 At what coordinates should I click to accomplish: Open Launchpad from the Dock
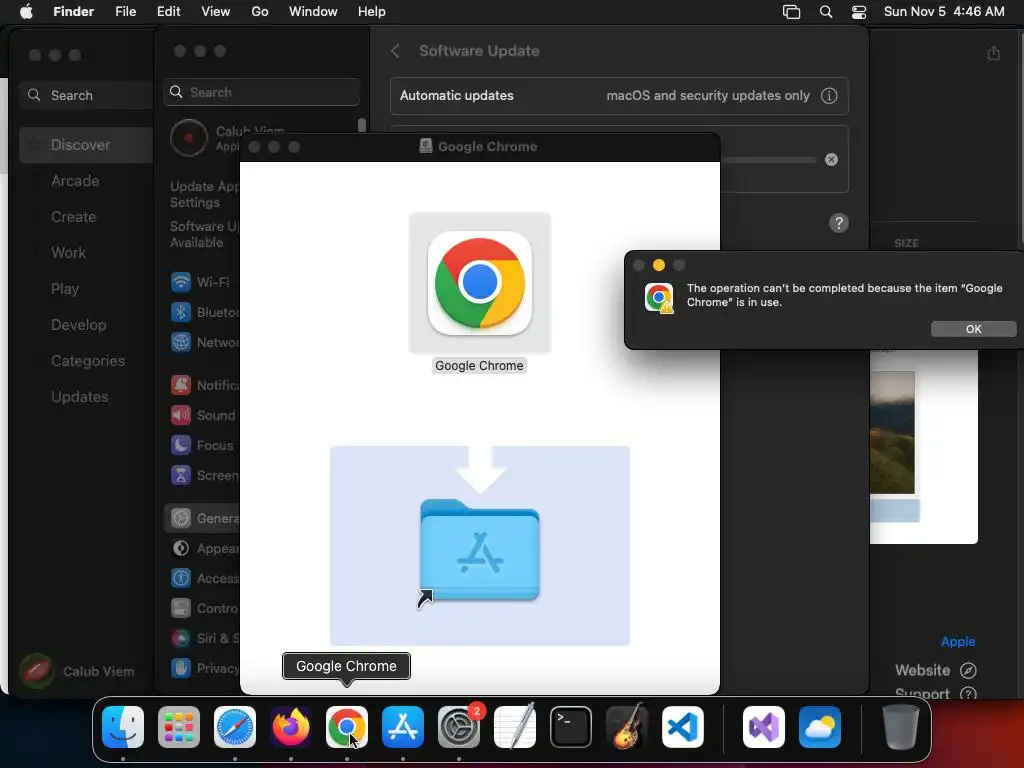pos(179,727)
